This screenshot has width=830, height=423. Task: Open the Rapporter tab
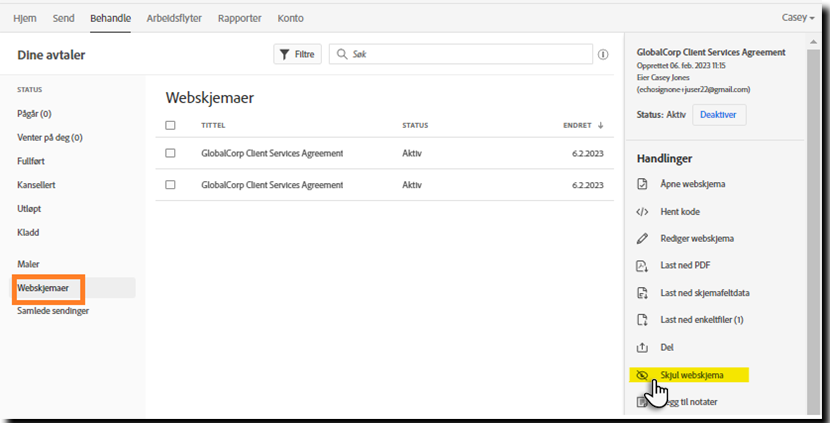click(x=240, y=18)
